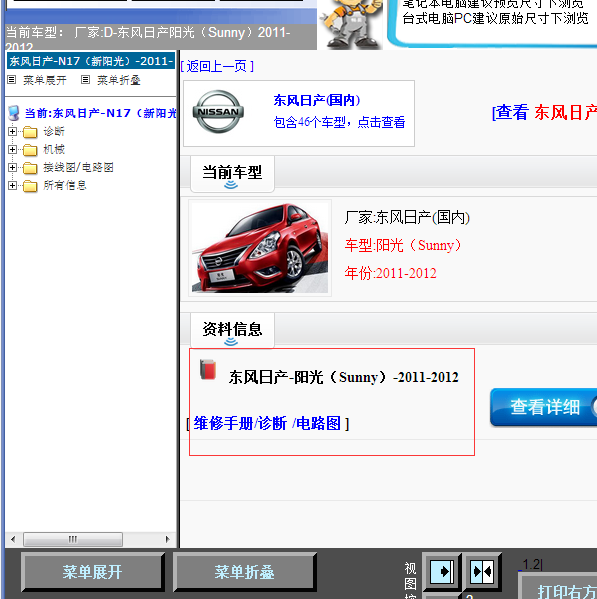Screen dimensions: 597x599
Task: Click 东风日产-阳光（Sunny）-2011-2012 title
Action: (x=343, y=377)
